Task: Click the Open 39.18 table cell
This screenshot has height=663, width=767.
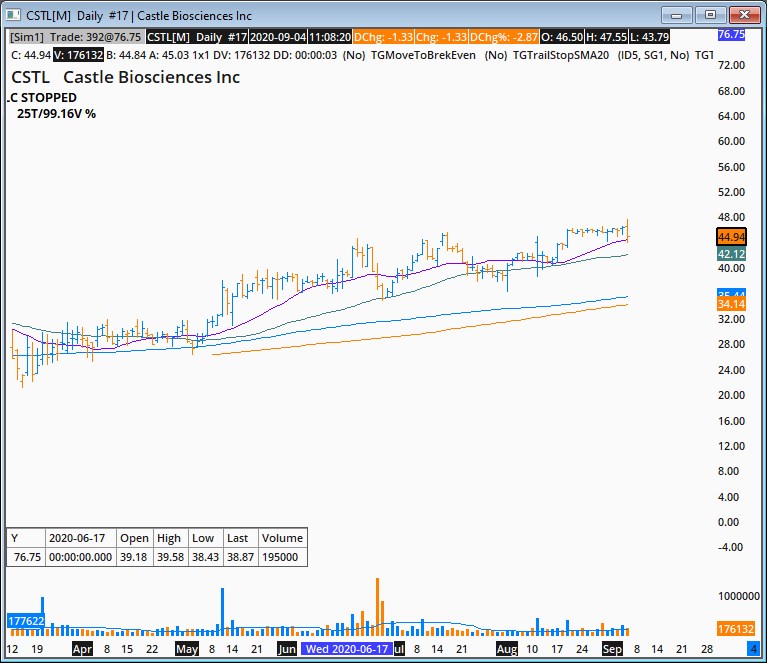Action: pyautogui.click(x=135, y=557)
